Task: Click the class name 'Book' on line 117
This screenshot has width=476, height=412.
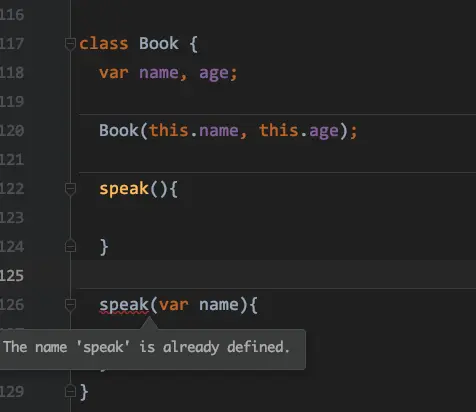Action: coord(159,43)
